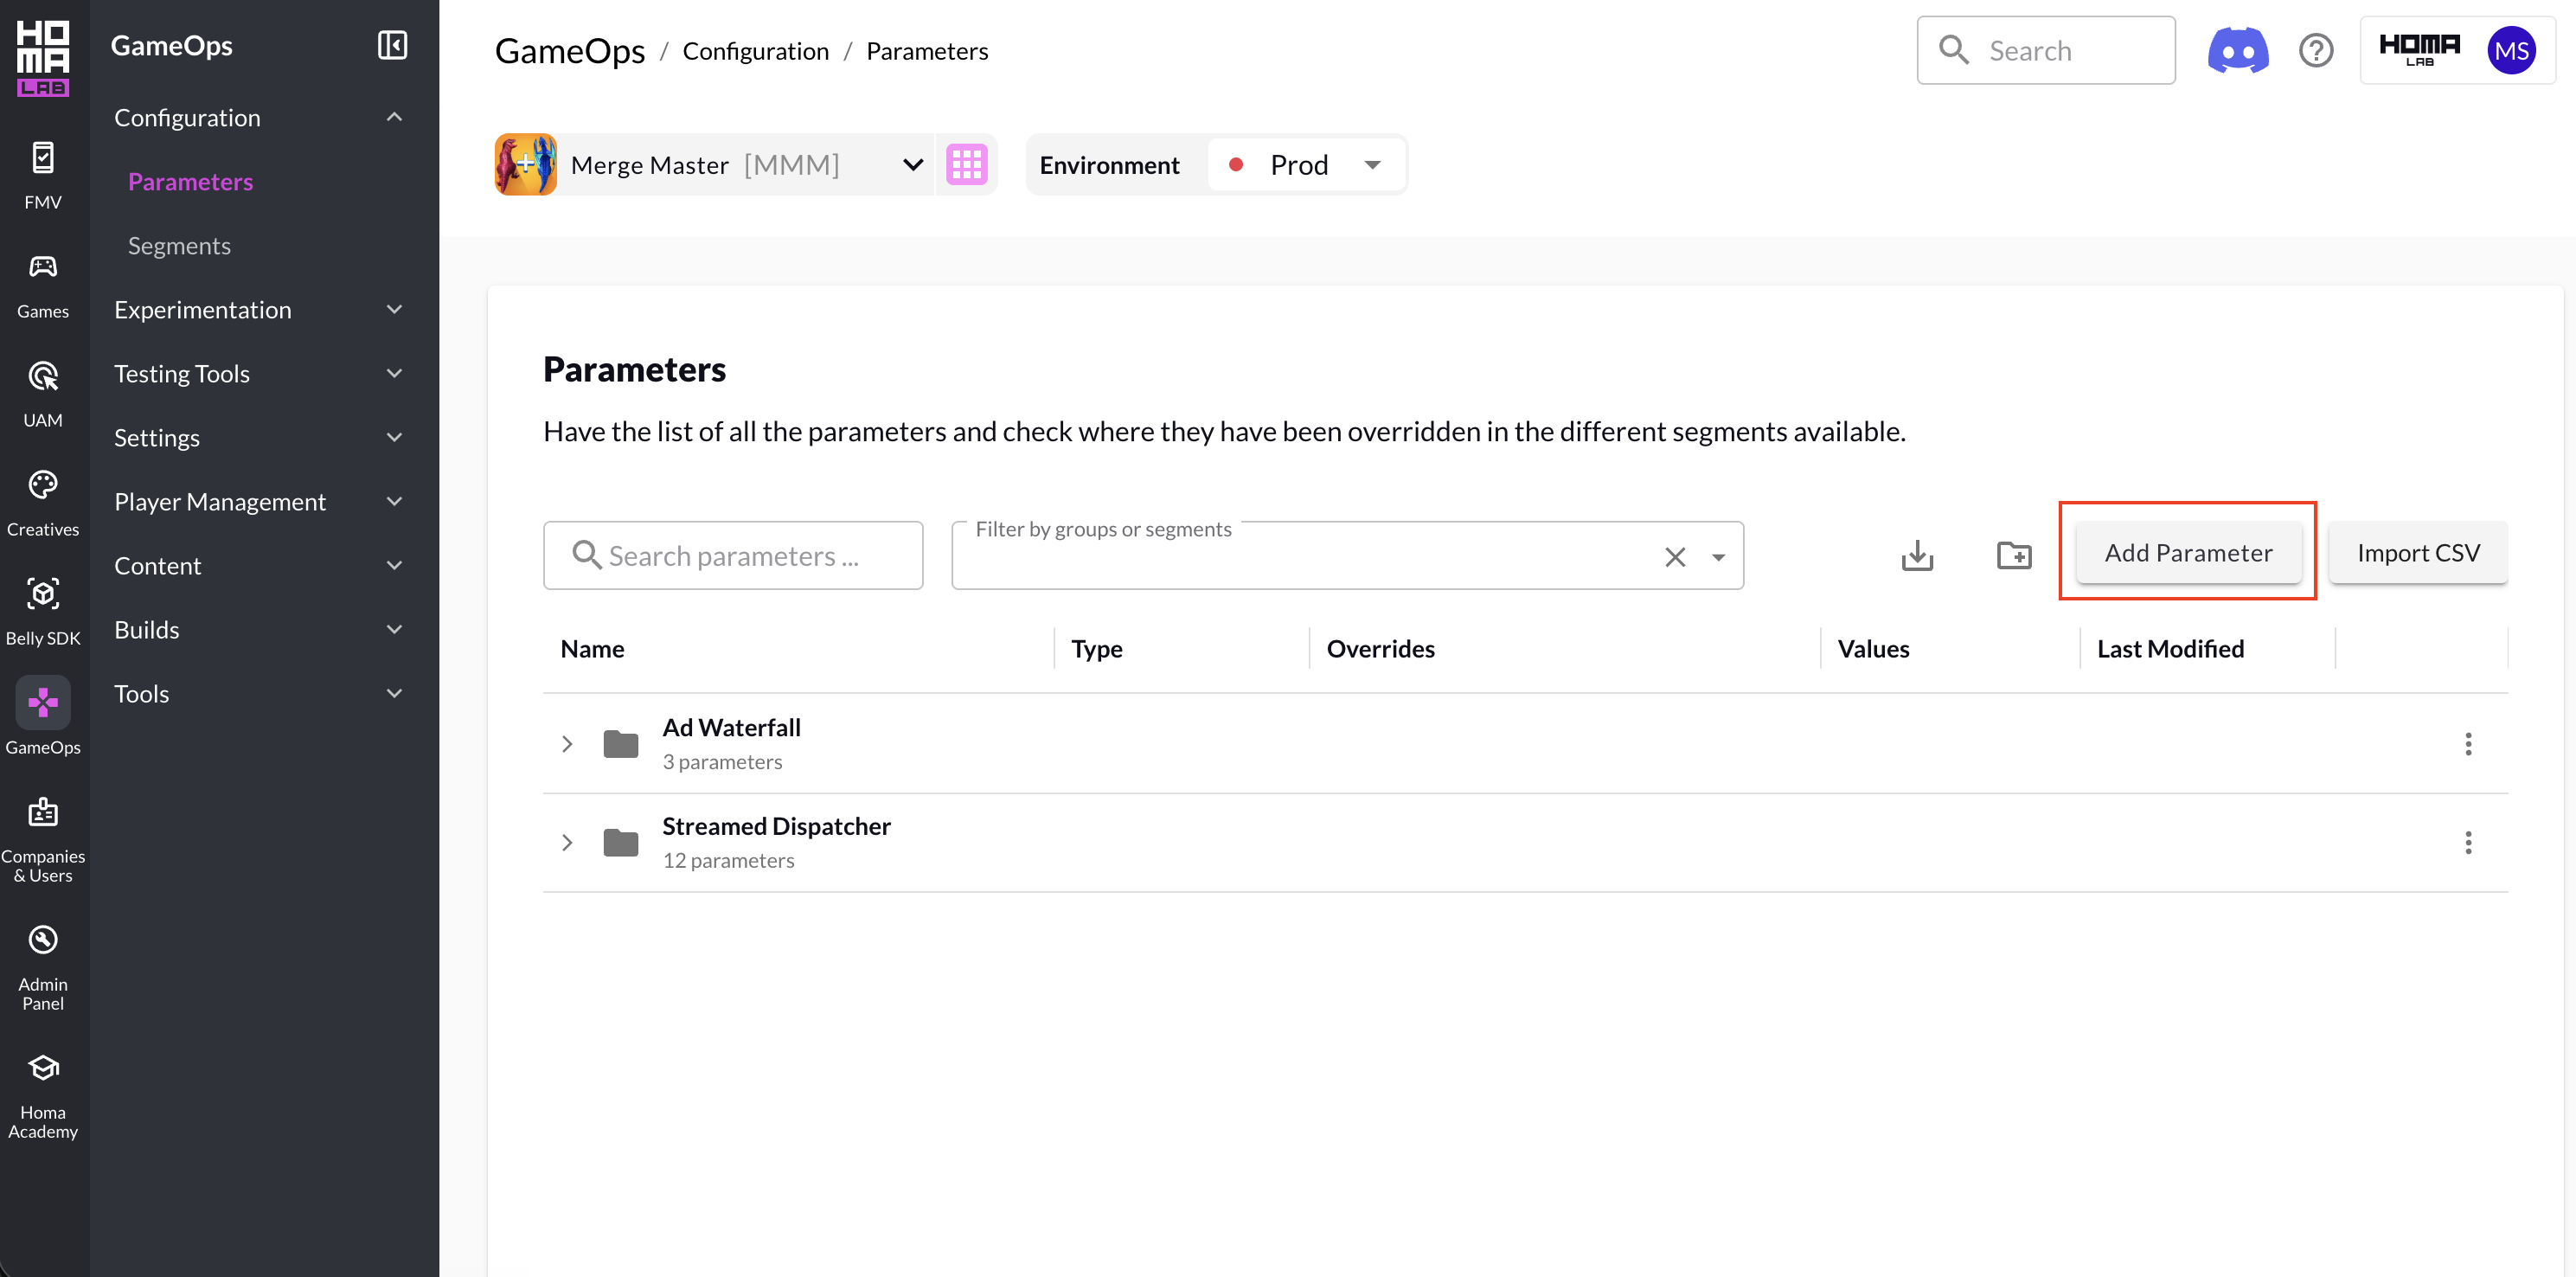The image size is (2576, 1277).
Task: Open the Discord link icon
Action: [x=2238, y=50]
